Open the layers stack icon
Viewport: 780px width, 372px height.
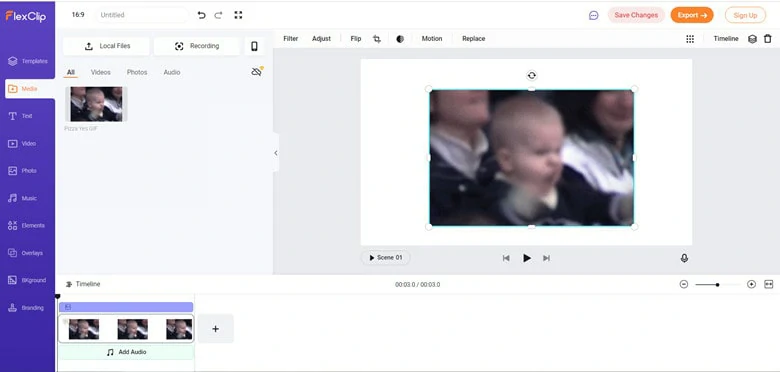tap(753, 39)
